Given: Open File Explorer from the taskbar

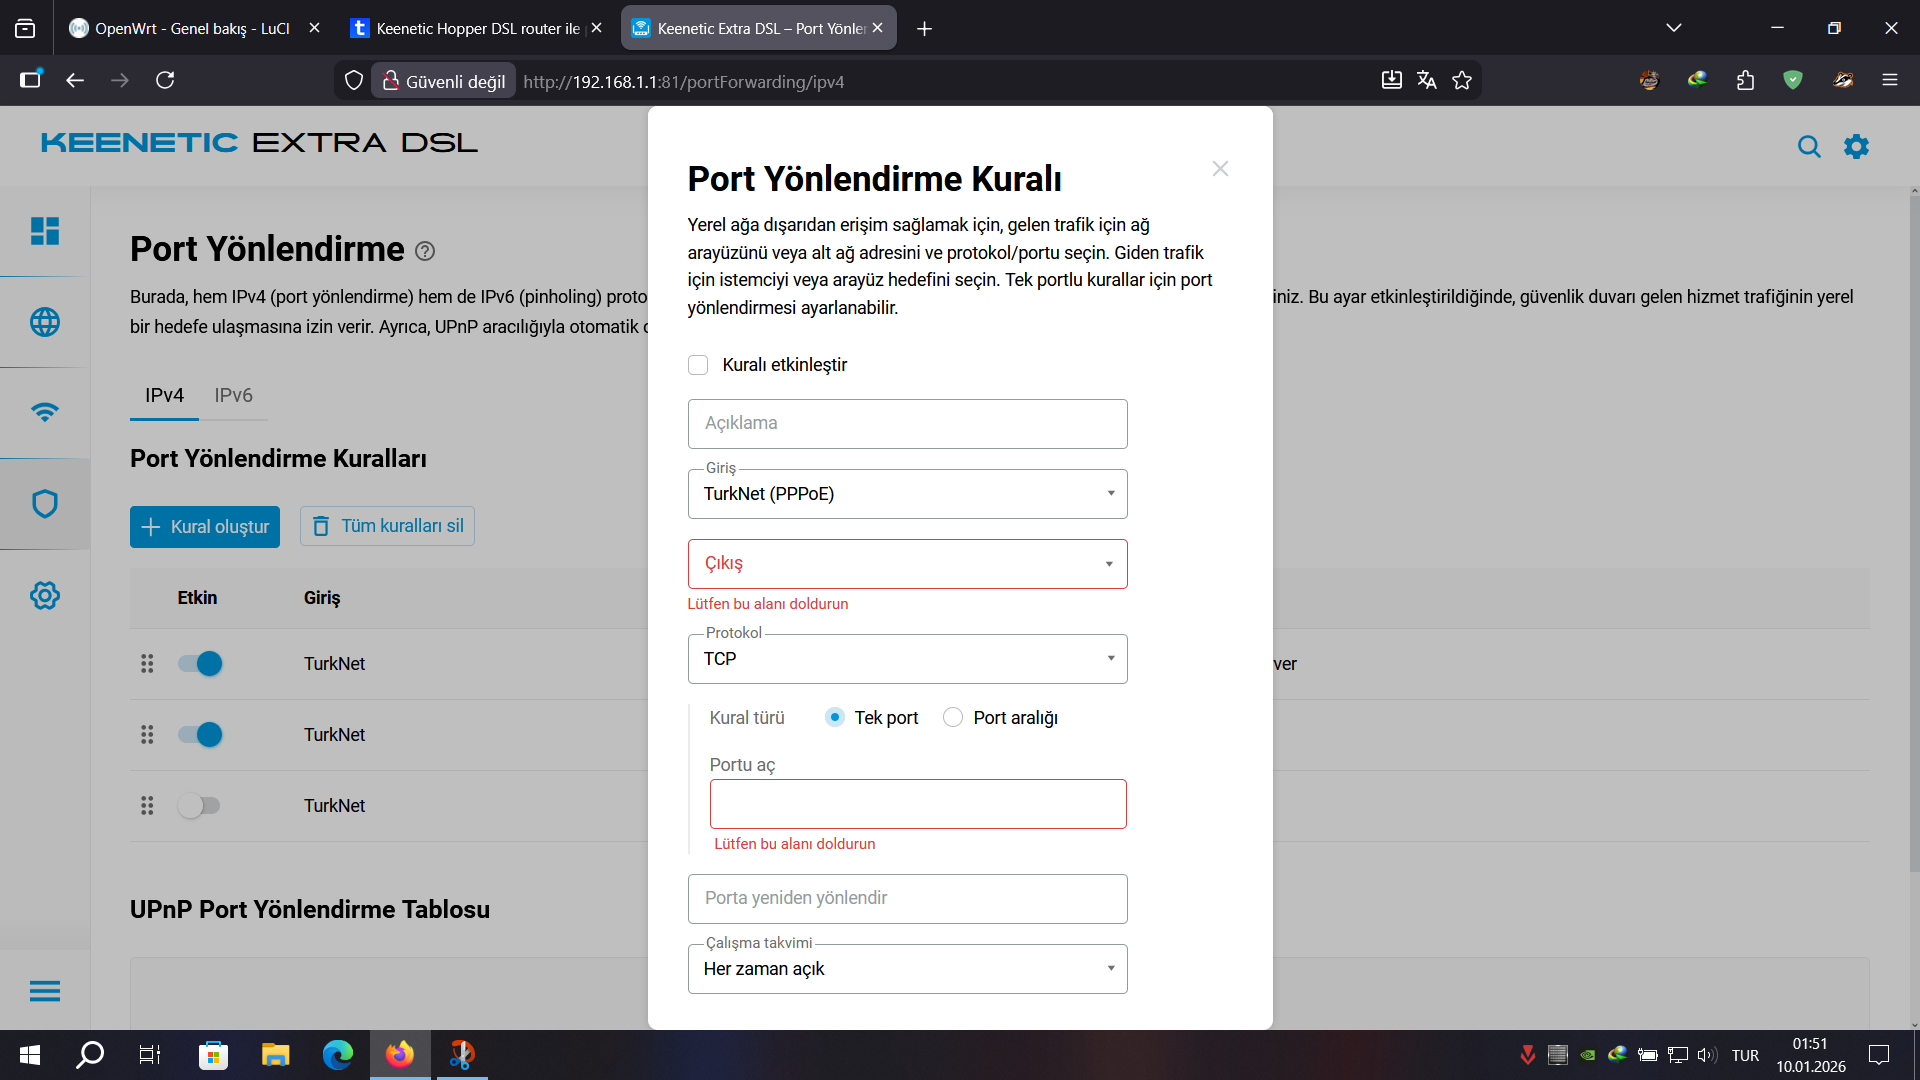Looking at the screenshot, I should click(x=275, y=1055).
